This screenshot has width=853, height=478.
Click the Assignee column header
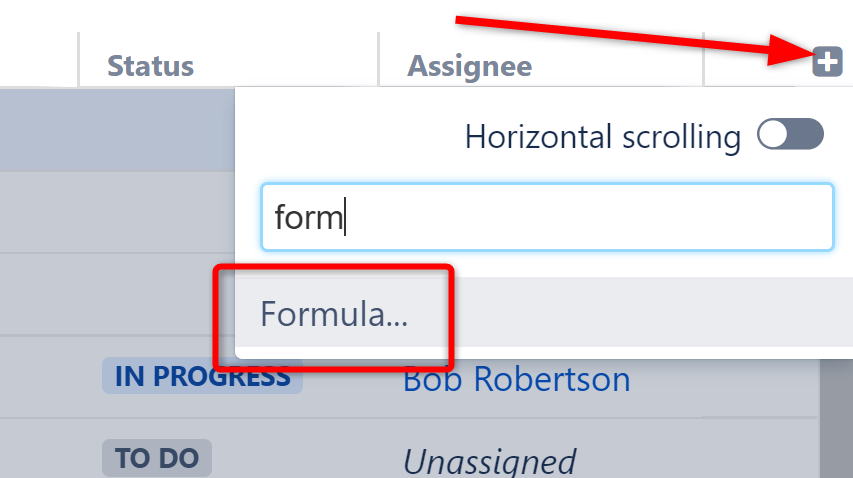[469, 66]
